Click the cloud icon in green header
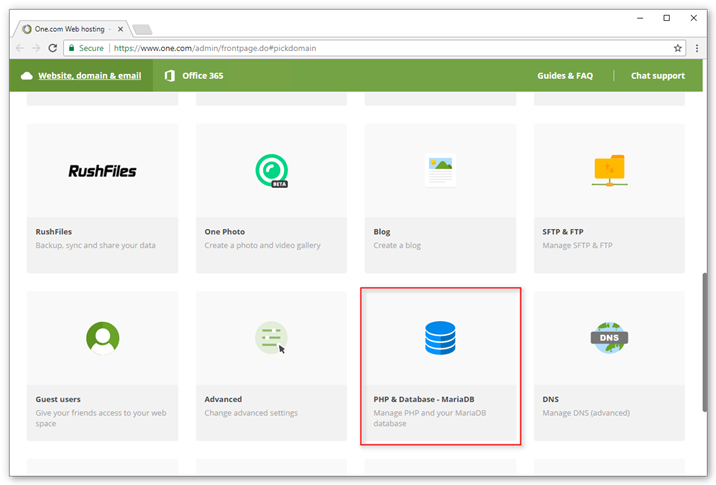716x485 pixels. (x=26, y=76)
